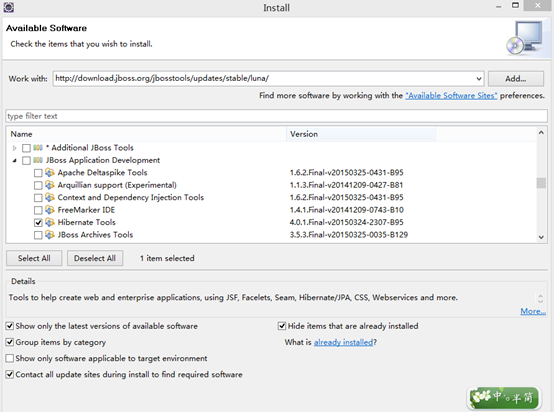This screenshot has width=554, height=412.
Task: Click the Add... button
Action: [x=515, y=78]
